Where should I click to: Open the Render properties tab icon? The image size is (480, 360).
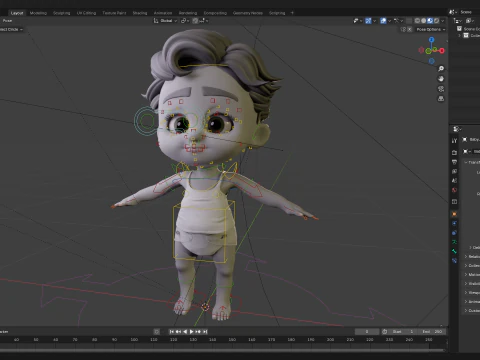pos(454,152)
